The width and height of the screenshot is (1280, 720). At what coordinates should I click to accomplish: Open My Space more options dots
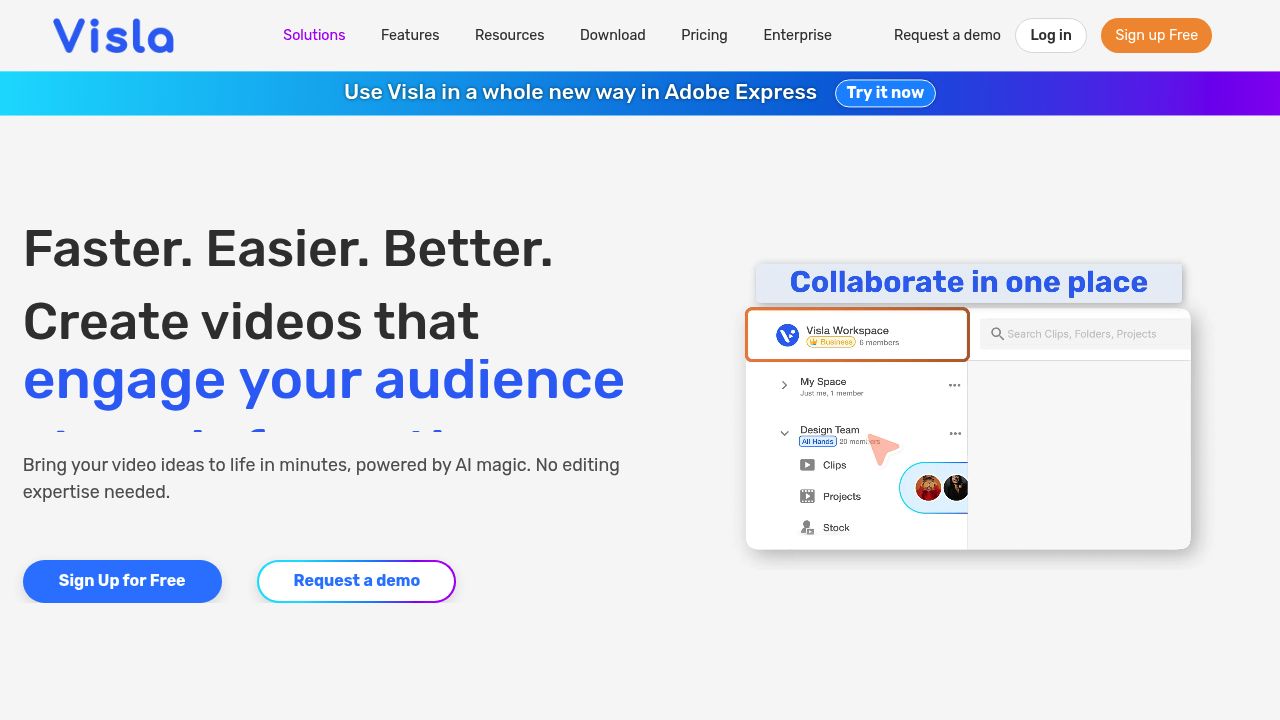[x=954, y=385]
